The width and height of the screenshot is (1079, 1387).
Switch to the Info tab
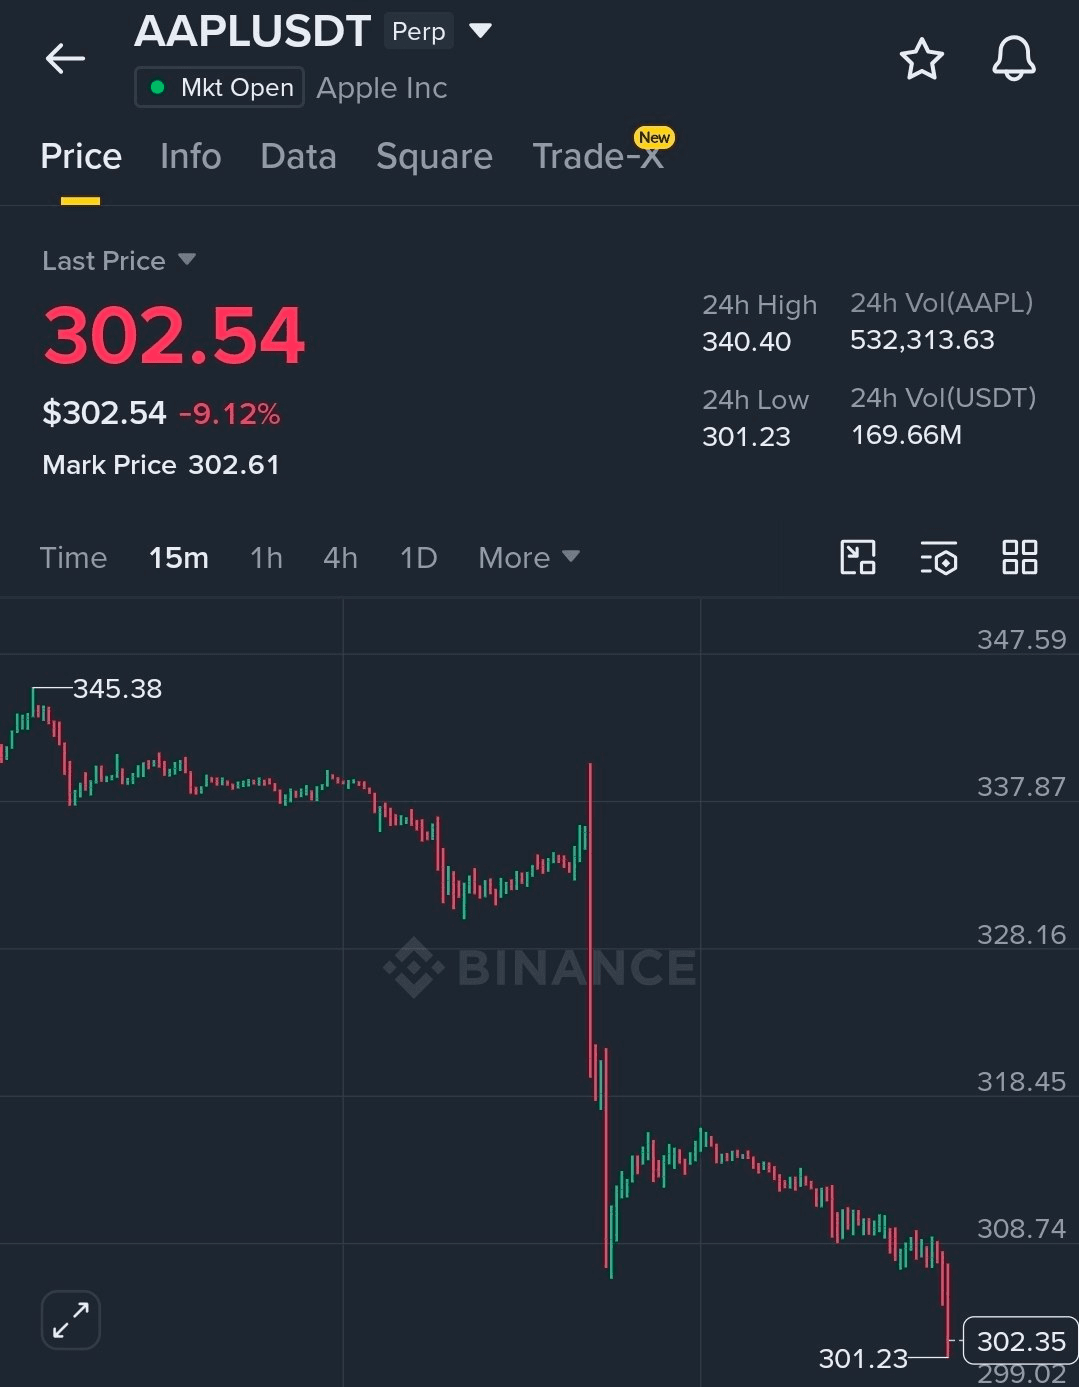(190, 157)
